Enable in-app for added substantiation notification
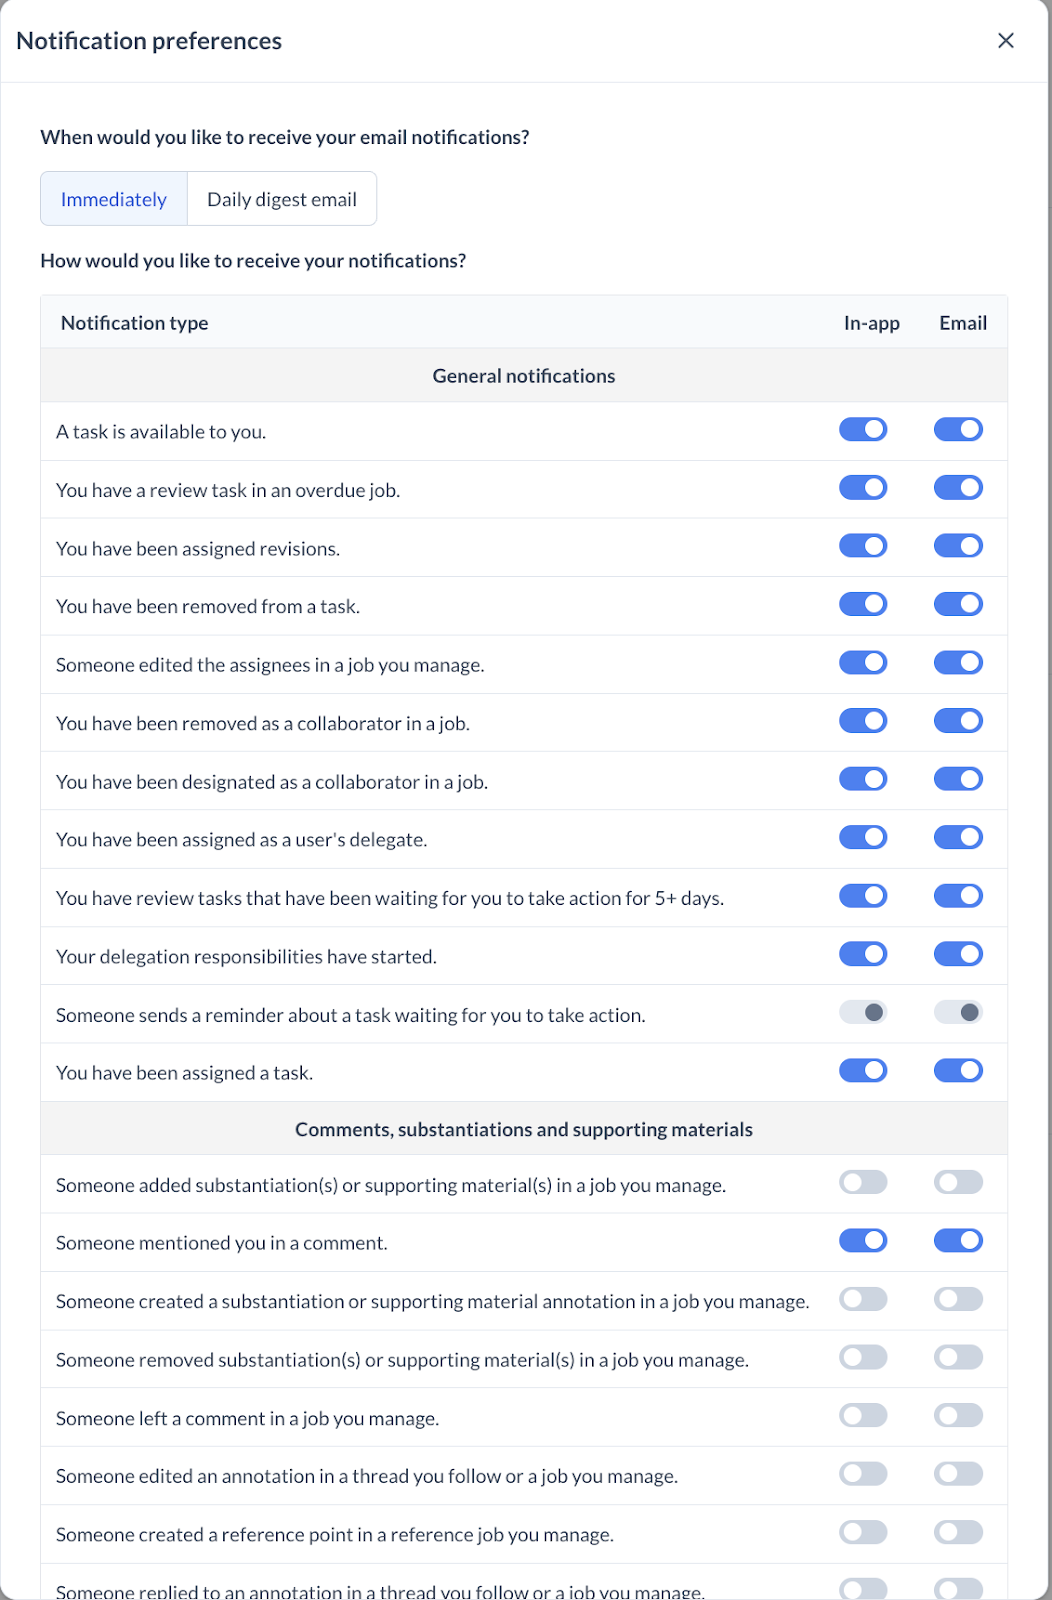 (863, 1183)
